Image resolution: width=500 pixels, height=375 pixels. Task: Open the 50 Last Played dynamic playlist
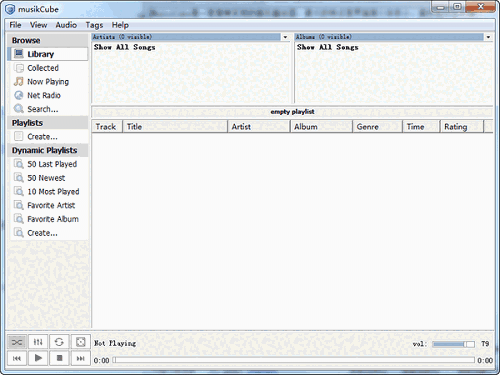coord(52,164)
